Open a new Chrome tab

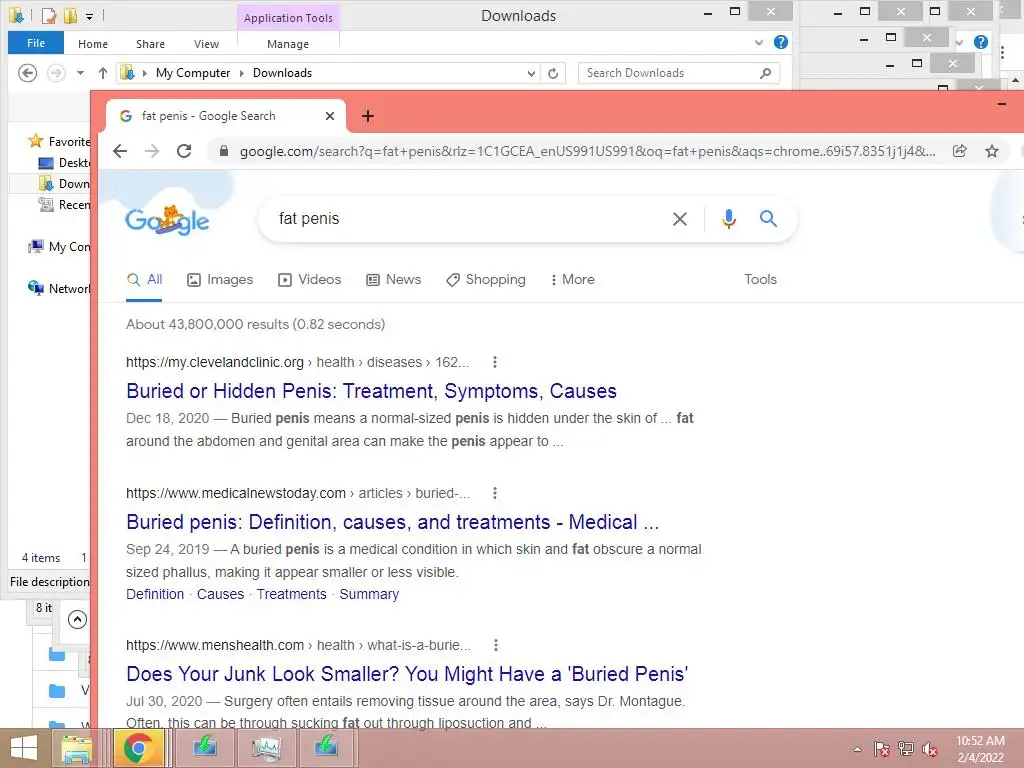click(368, 116)
